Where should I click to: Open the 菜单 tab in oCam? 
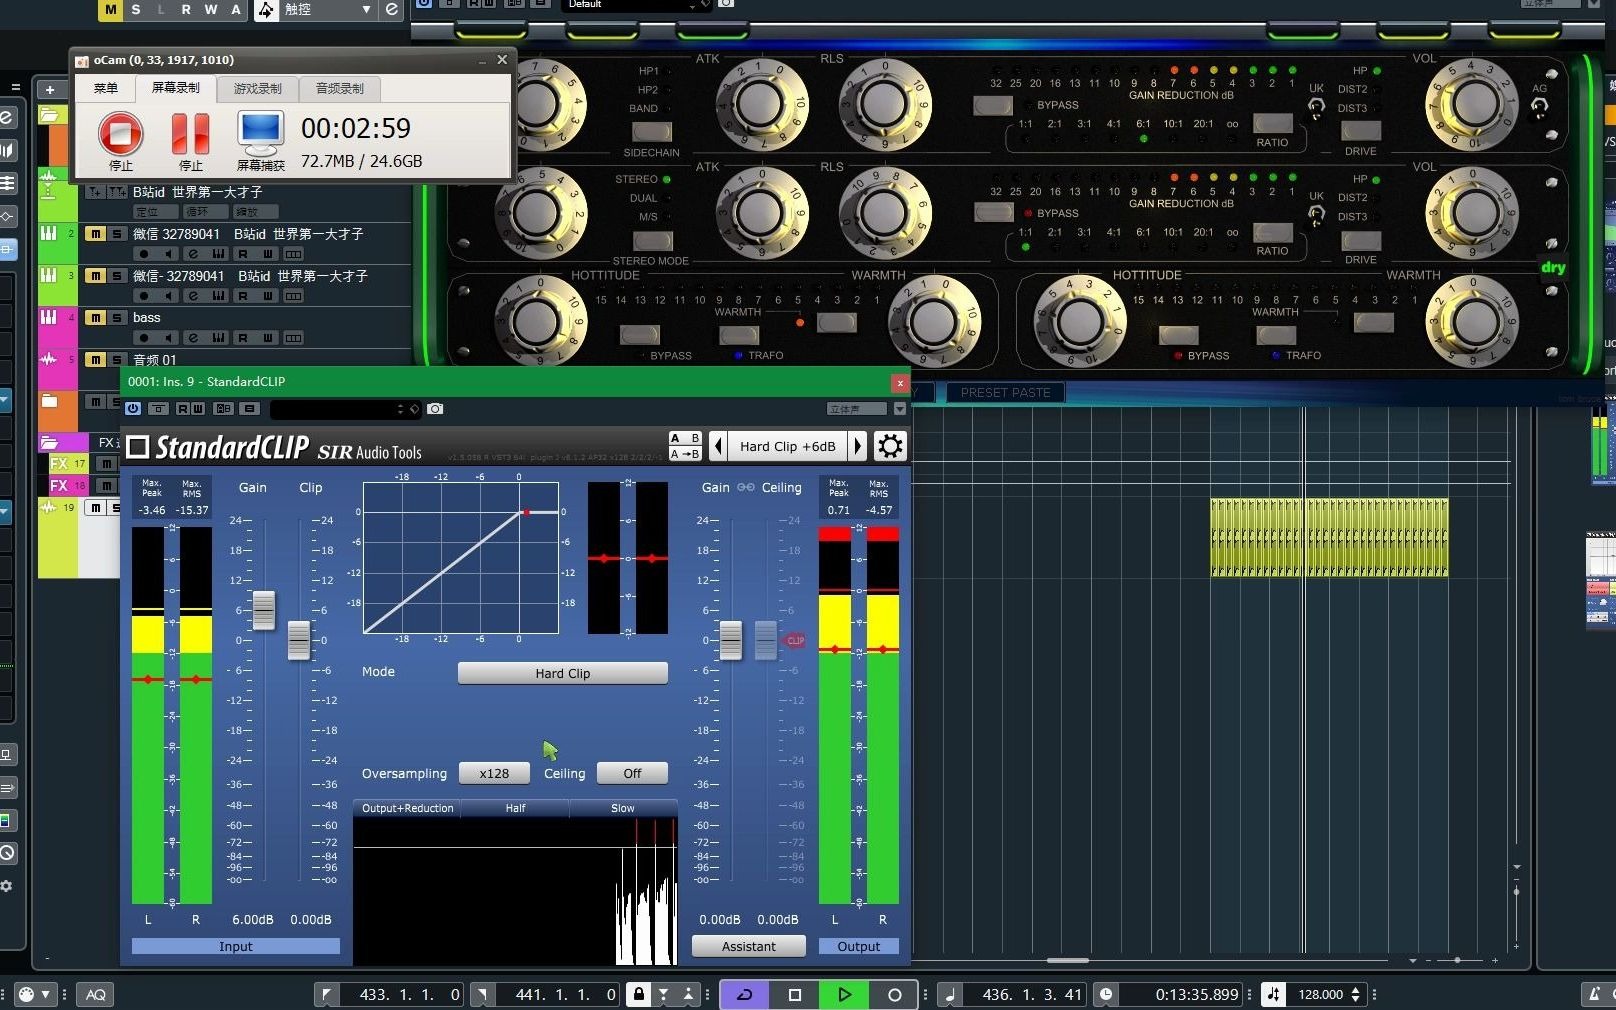point(106,88)
